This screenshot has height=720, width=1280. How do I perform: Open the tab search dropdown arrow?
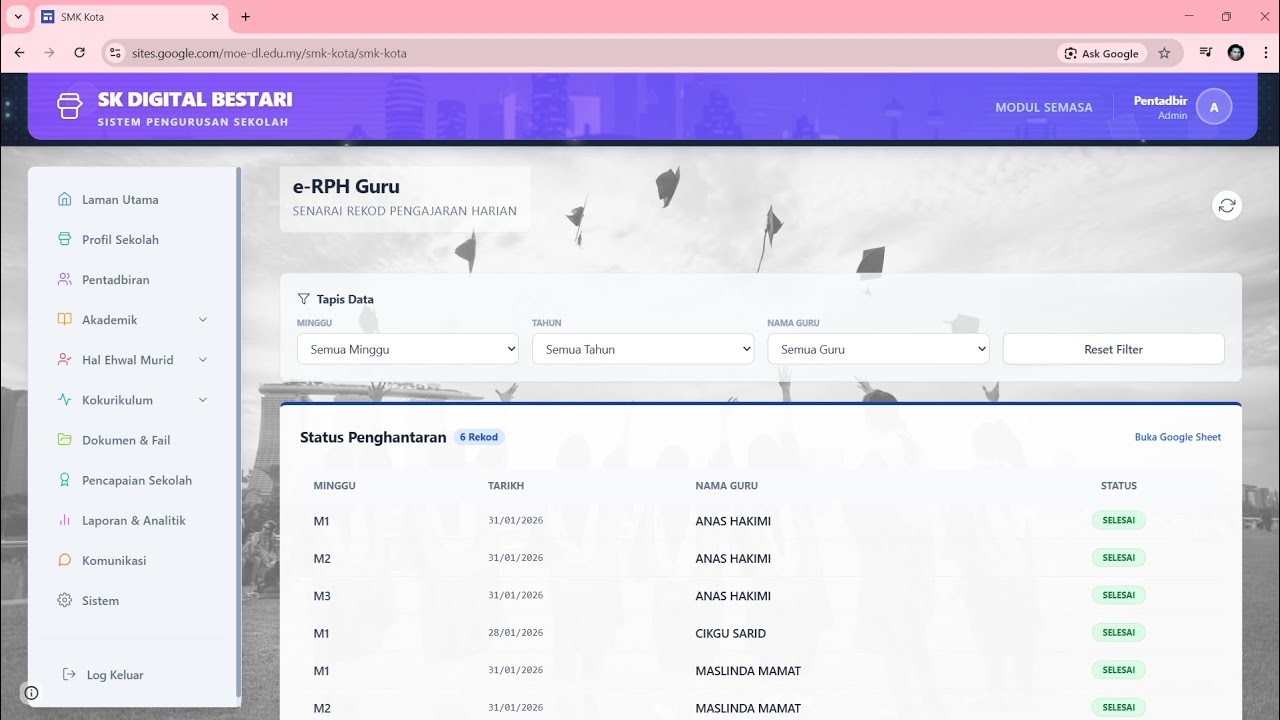(18, 16)
